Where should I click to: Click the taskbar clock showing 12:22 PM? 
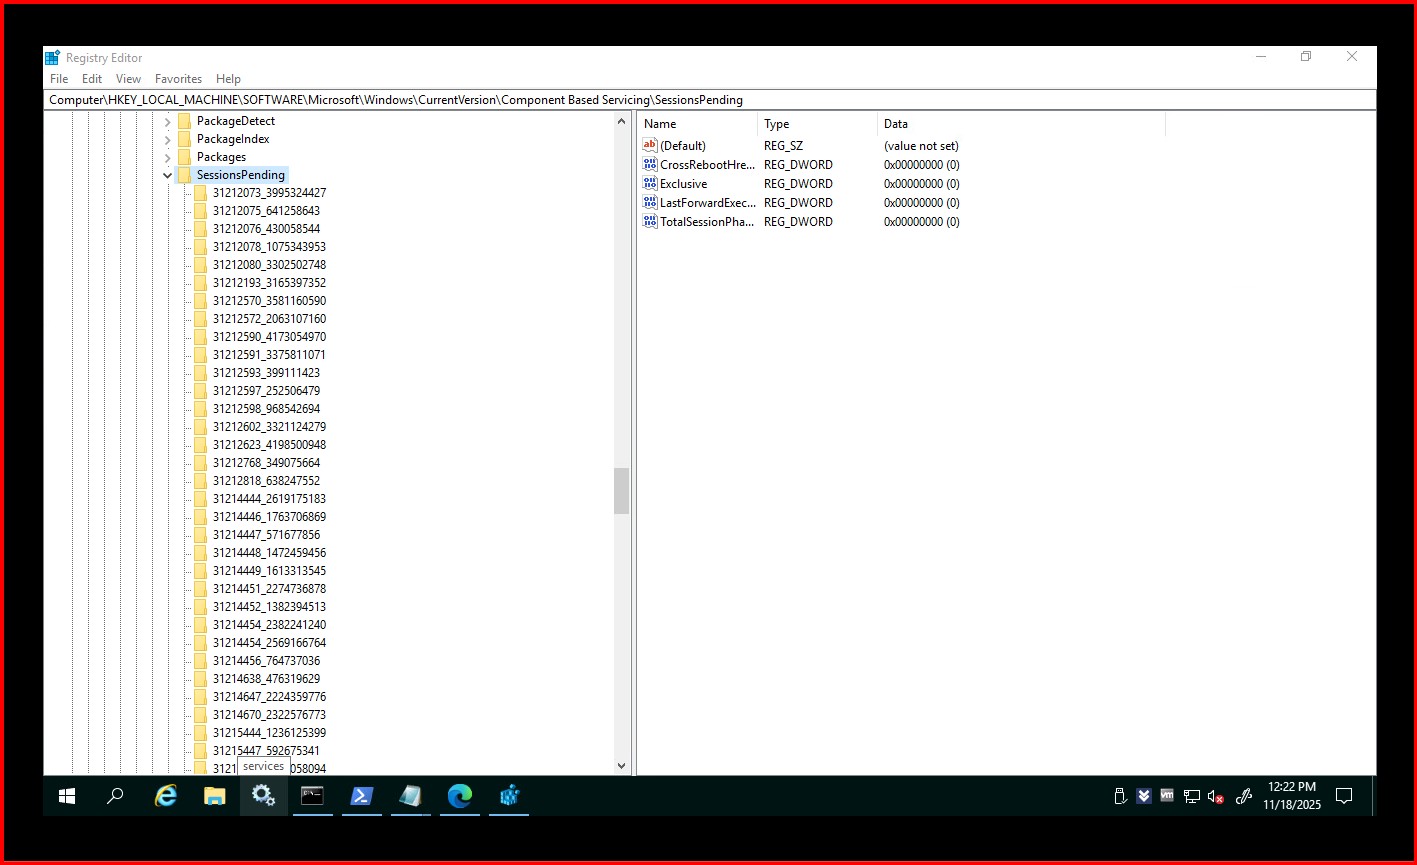[1291, 796]
